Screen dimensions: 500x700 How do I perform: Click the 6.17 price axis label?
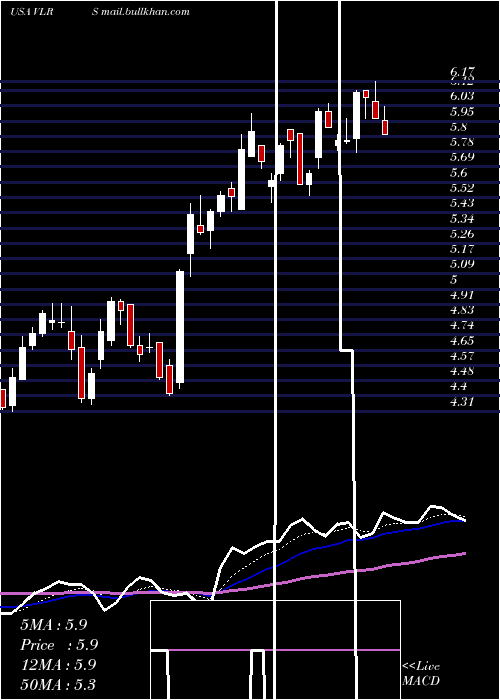click(x=463, y=71)
